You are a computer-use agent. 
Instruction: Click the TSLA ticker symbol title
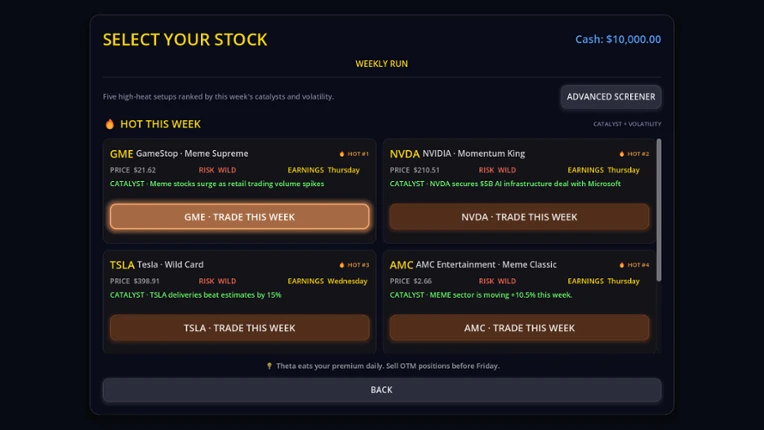(x=122, y=265)
